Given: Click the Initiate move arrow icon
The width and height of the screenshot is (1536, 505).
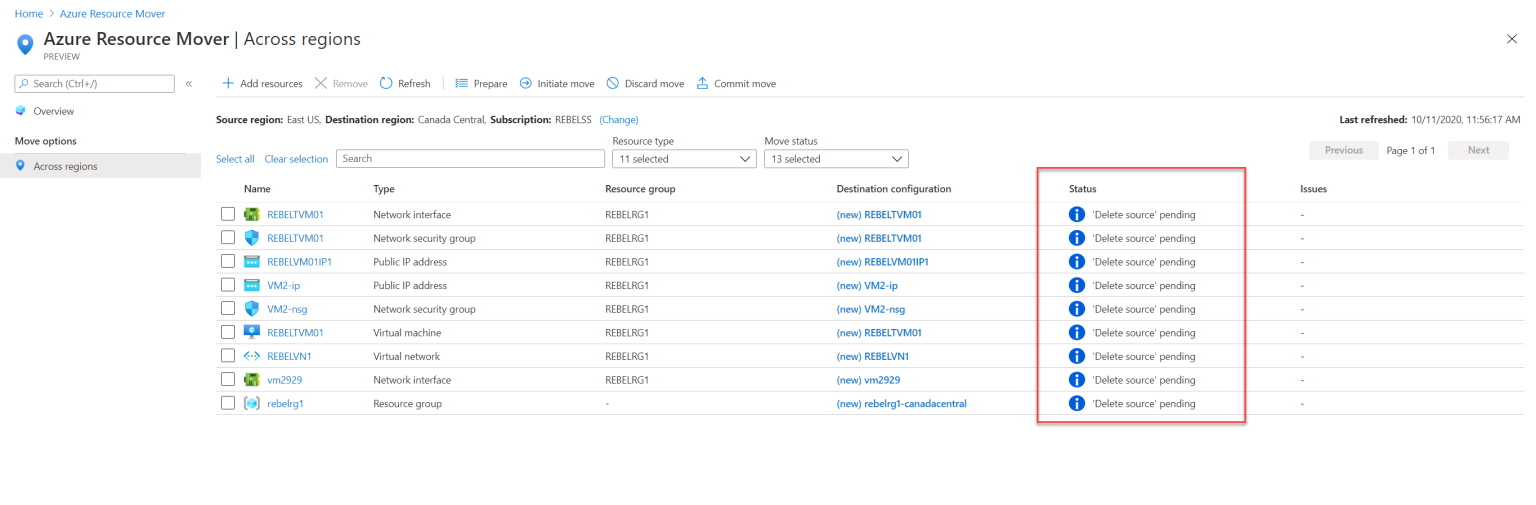Looking at the screenshot, I should click(x=526, y=84).
